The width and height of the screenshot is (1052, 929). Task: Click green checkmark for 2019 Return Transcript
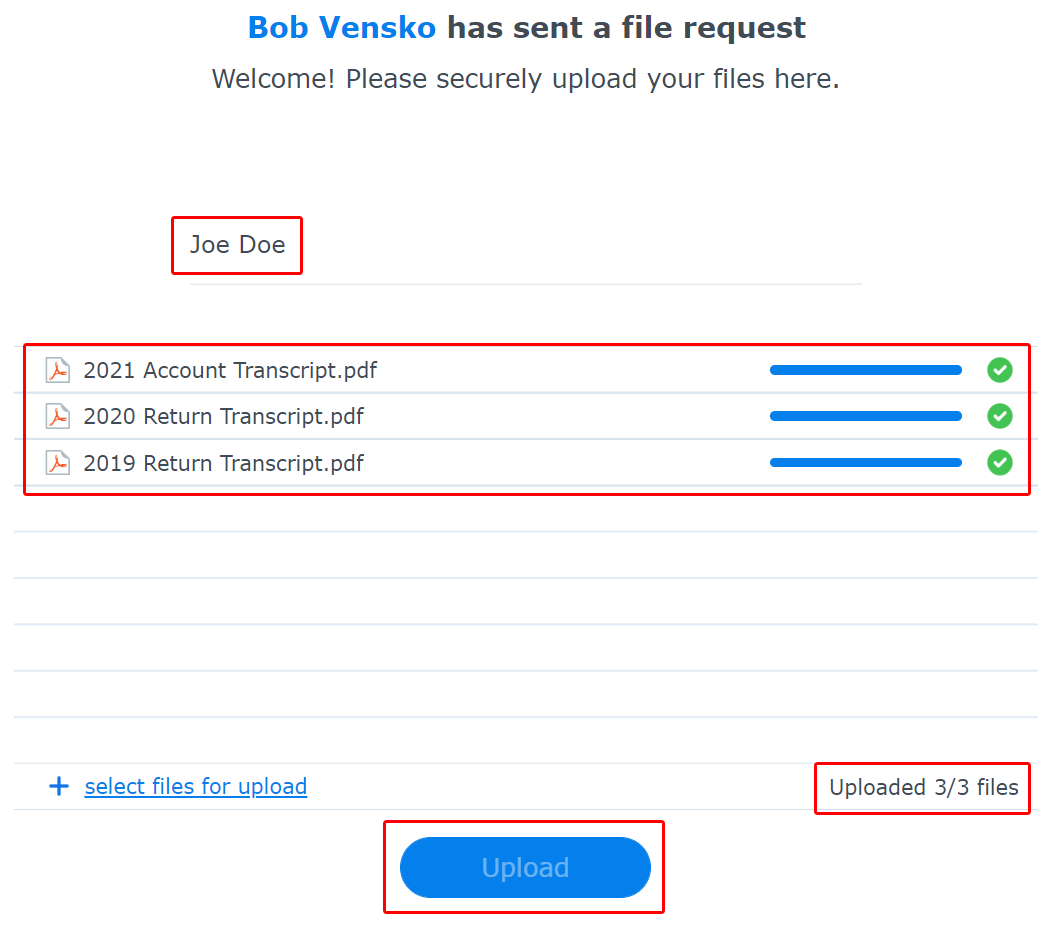point(1000,463)
